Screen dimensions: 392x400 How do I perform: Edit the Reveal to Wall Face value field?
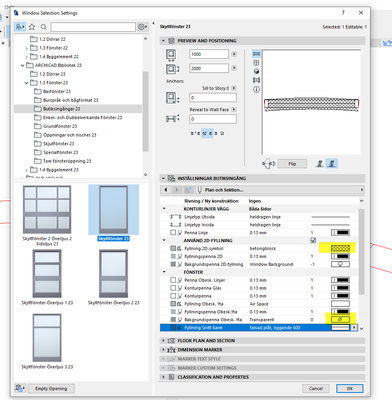point(213,119)
